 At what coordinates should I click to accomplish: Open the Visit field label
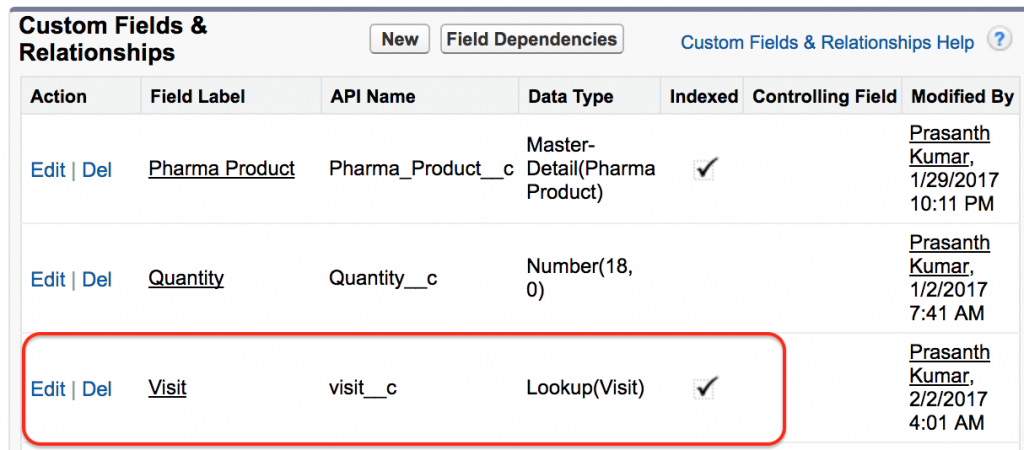point(167,389)
